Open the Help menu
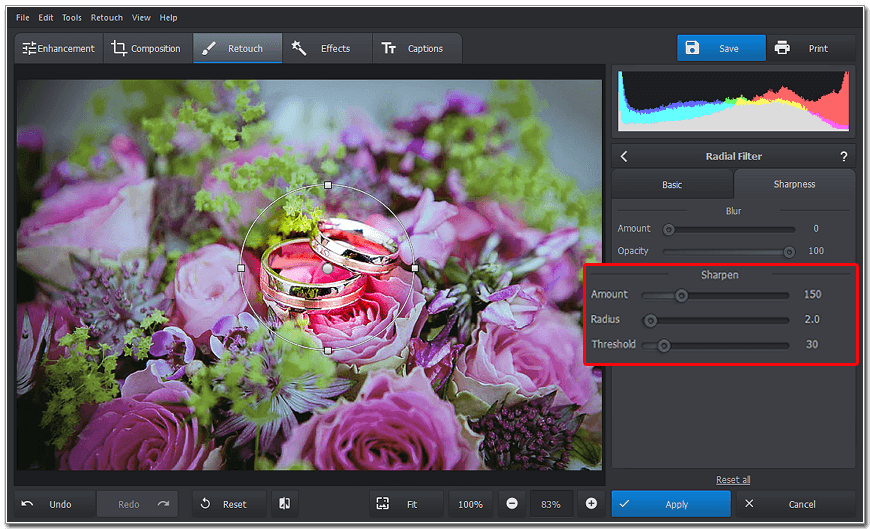 pyautogui.click(x=169, y=18)
